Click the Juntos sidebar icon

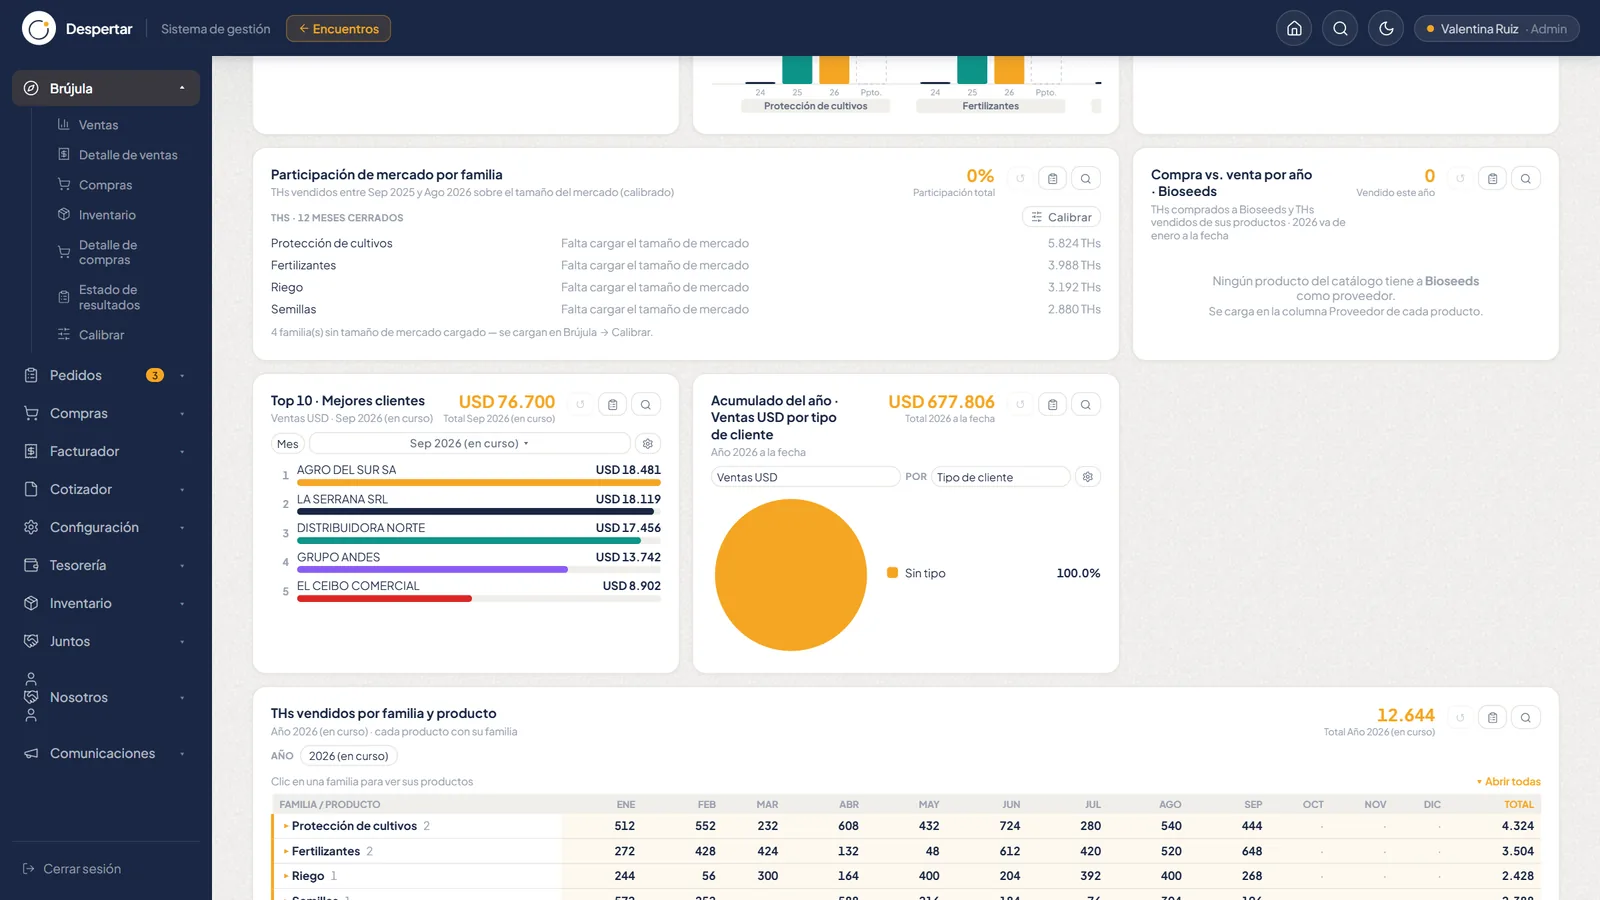pyautogui.click(x=31, y=641)
